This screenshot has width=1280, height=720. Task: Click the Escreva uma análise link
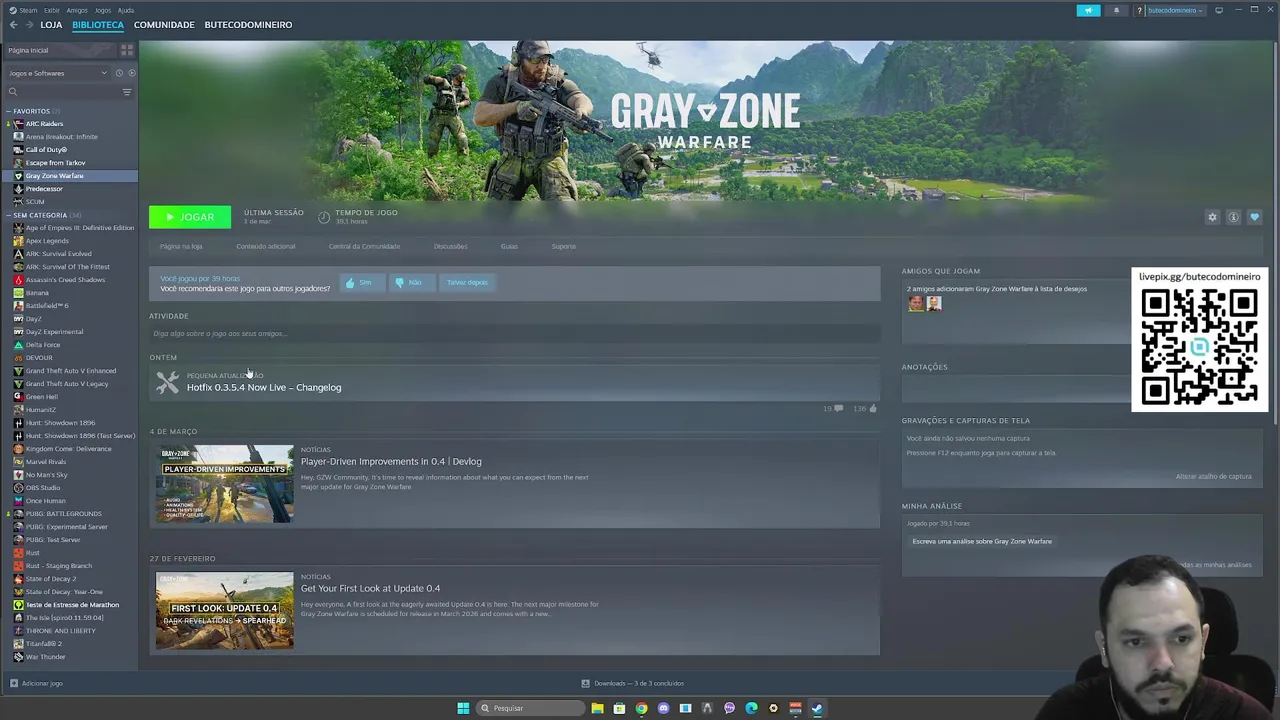[x=982, y=542]
